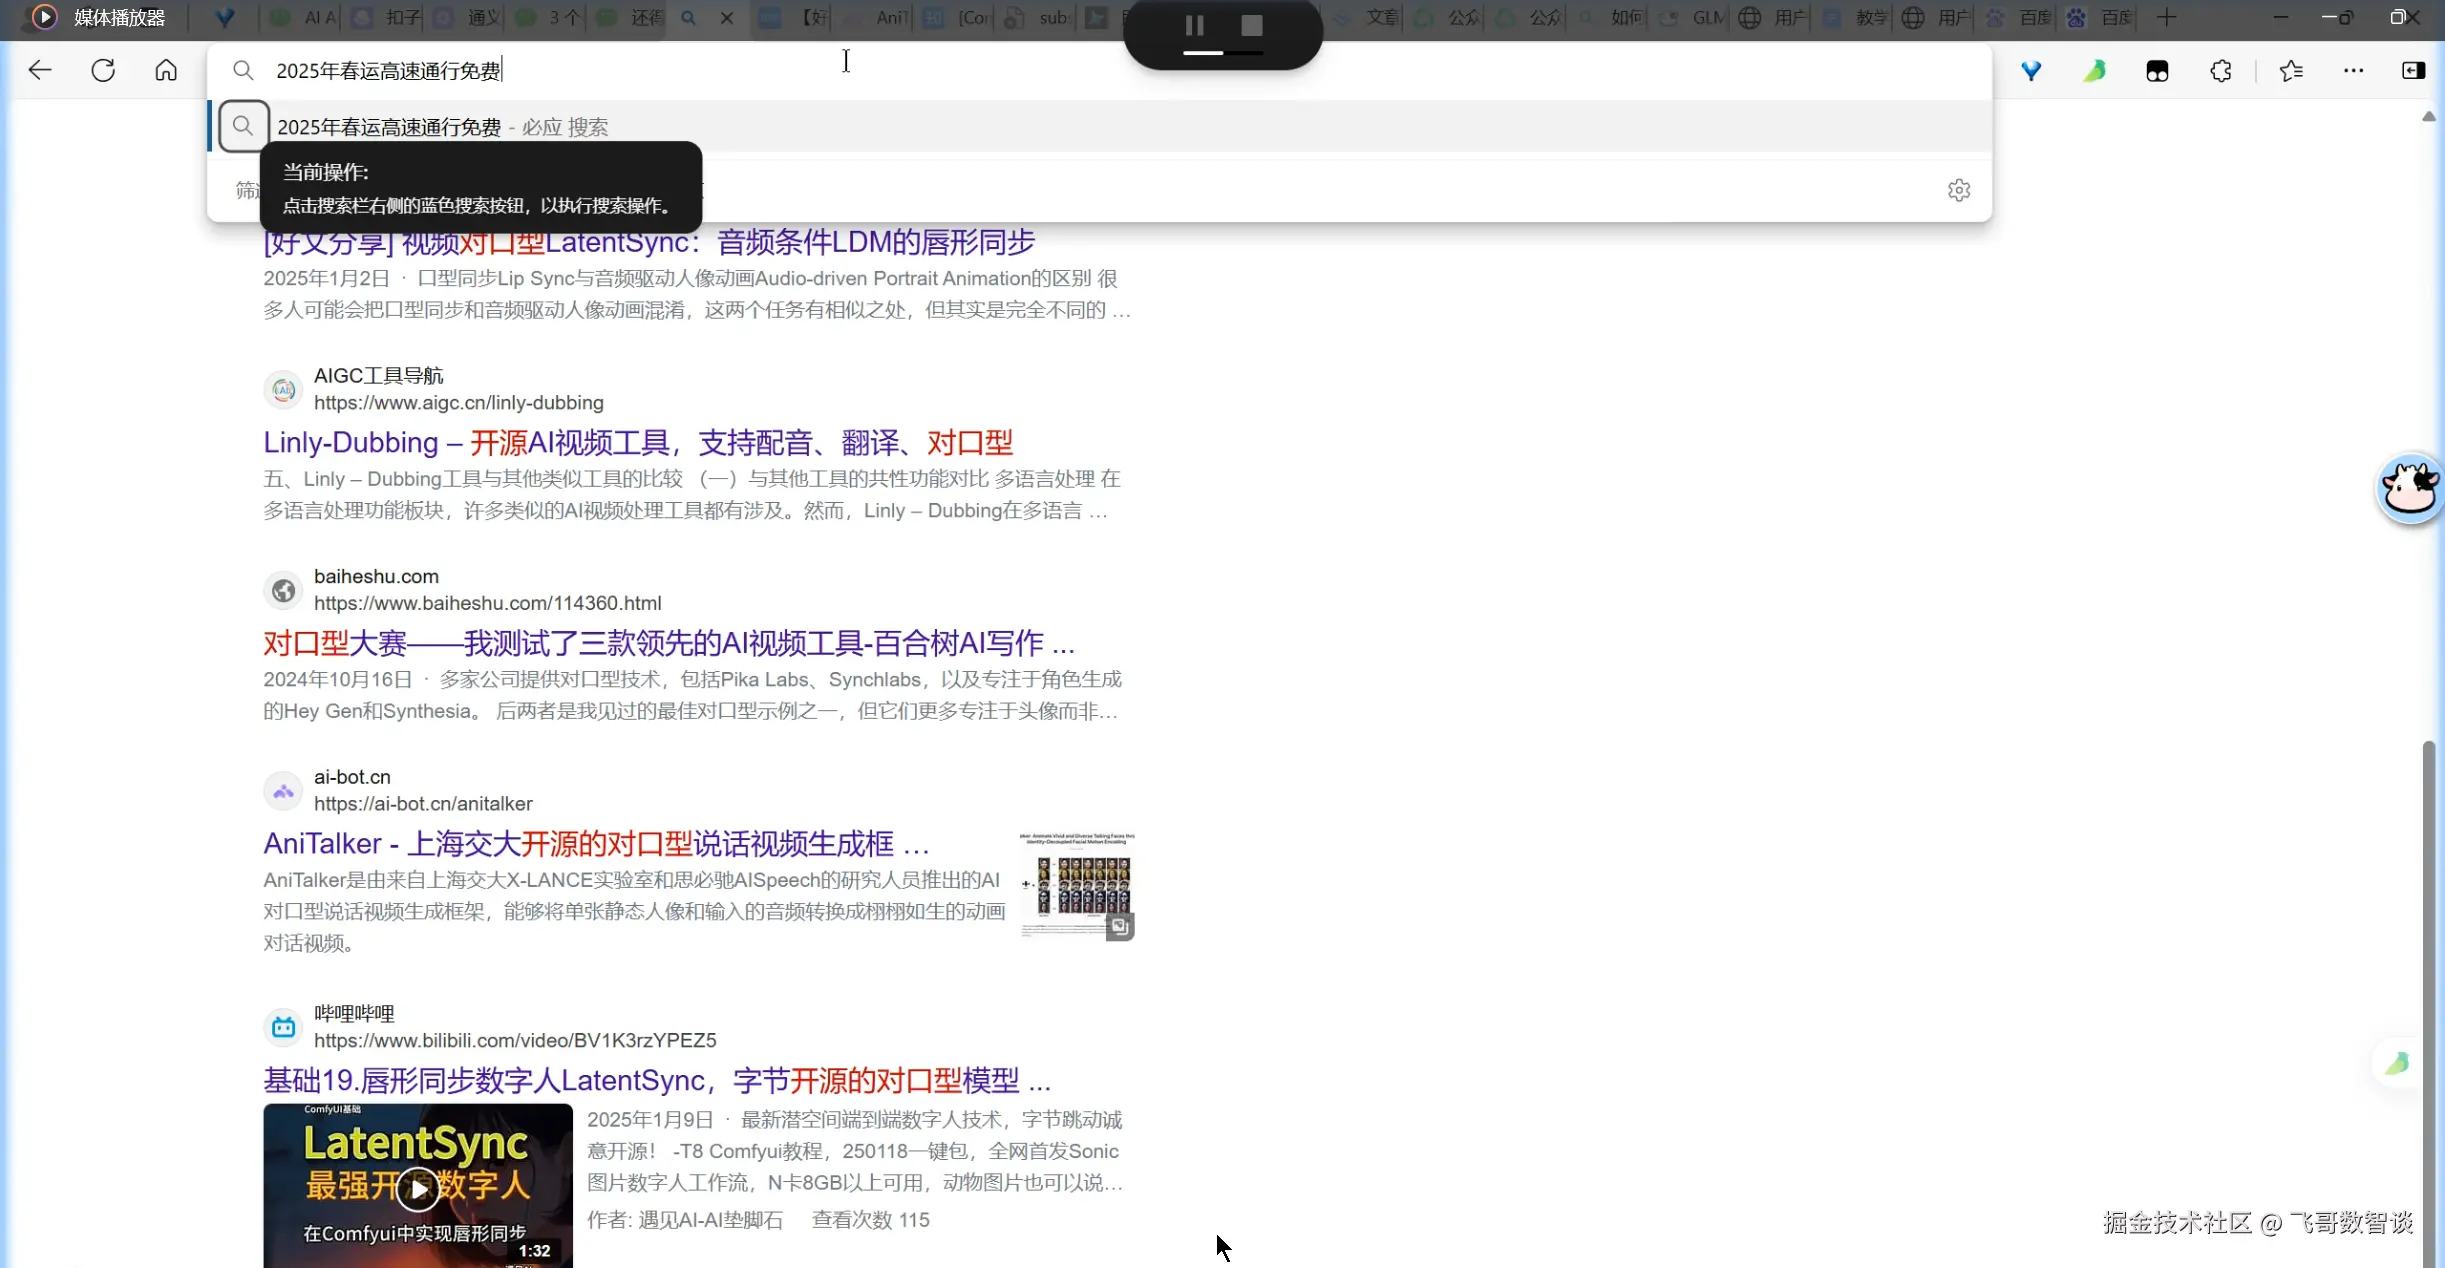2445x1268 pixels.
Task: Click the gear icon in search dropdown
Action: pos(1958,190)
